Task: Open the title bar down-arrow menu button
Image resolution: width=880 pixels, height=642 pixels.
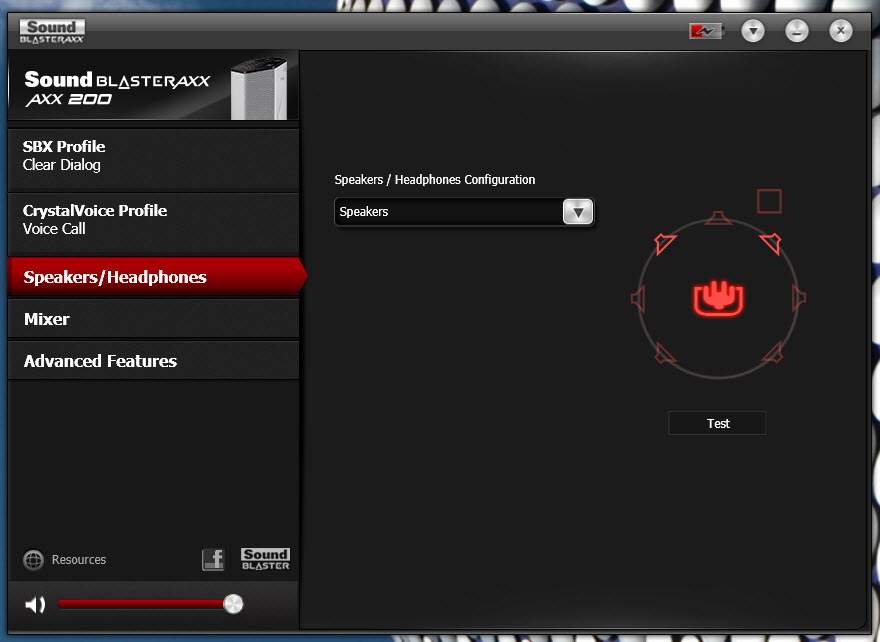Action: point(753,31)
